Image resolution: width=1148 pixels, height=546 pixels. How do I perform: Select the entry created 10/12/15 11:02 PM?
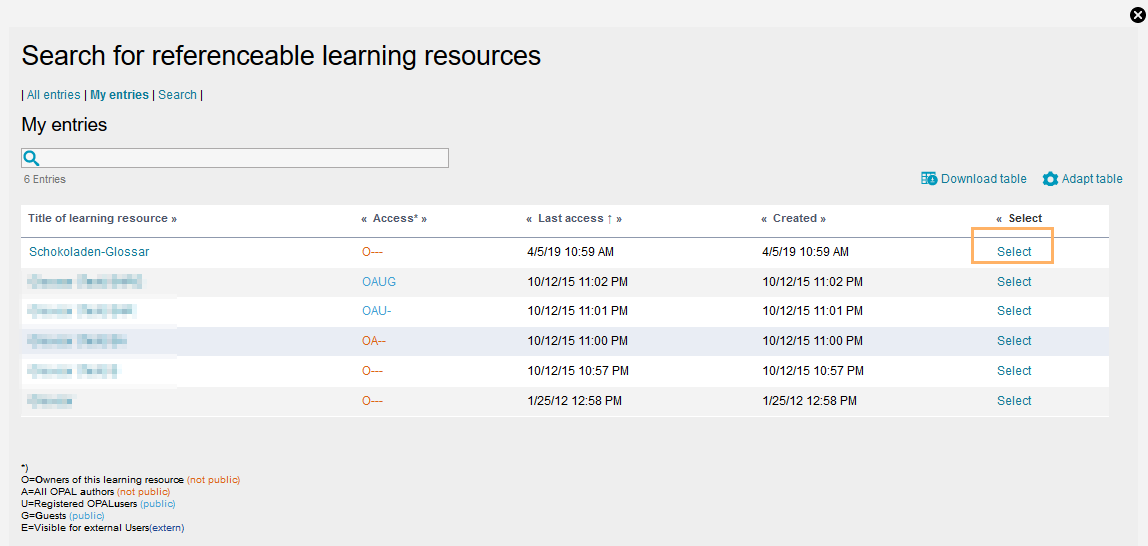[1013, 282]
